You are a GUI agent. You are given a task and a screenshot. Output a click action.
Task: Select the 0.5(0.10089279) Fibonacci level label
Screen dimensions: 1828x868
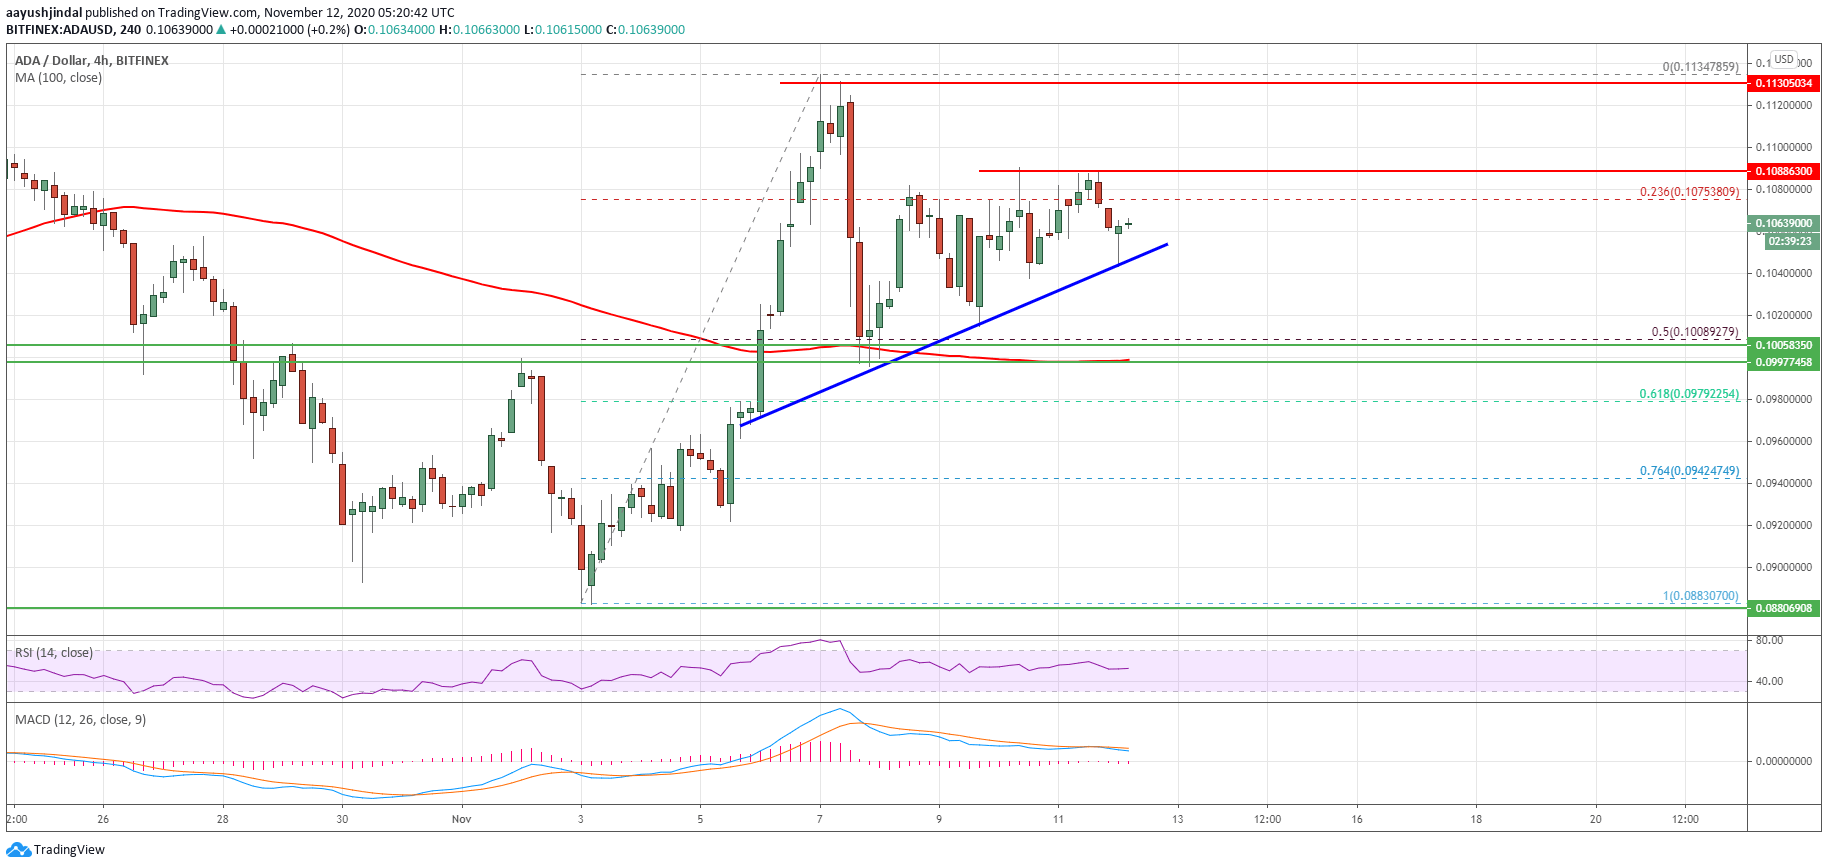click(x=1695, y=332)
